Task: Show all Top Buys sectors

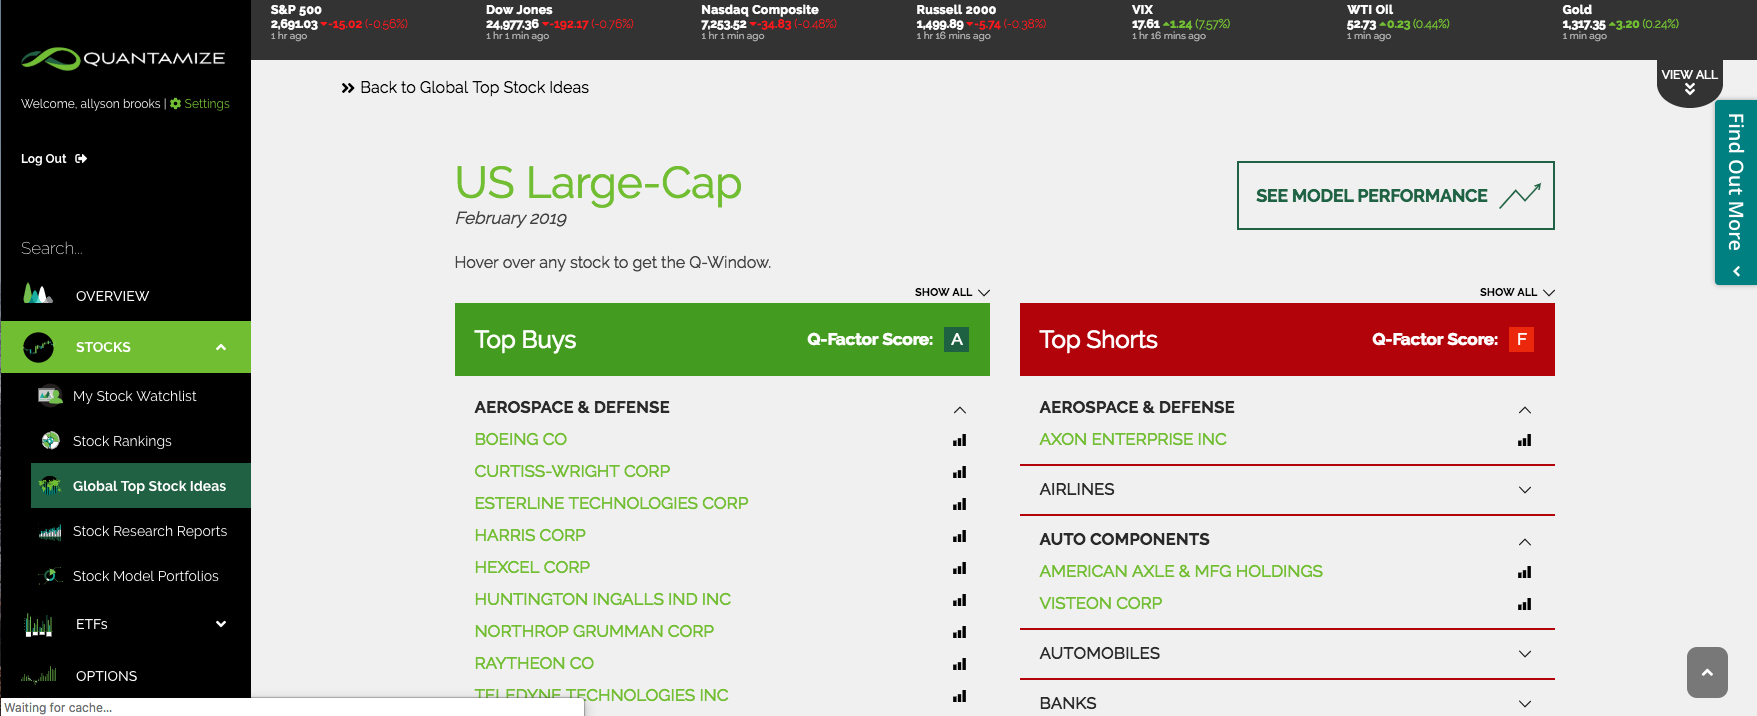Action: [x=952, y=292]
